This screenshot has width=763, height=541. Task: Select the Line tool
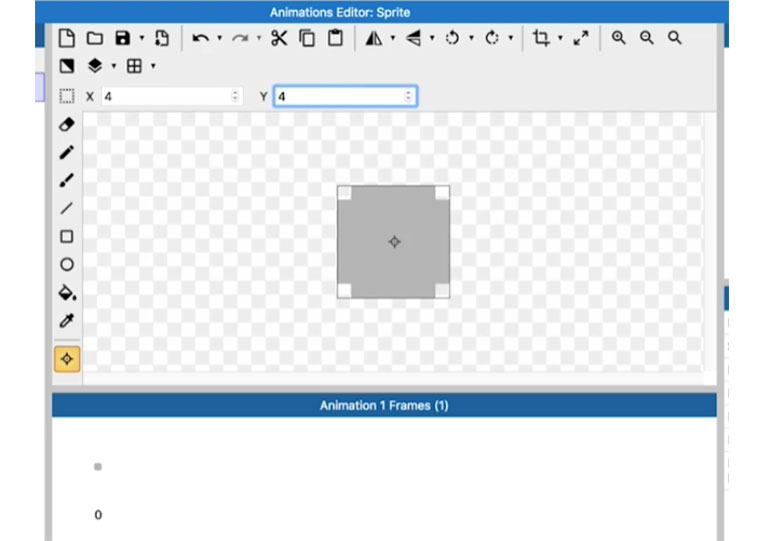tap(67, 208)
